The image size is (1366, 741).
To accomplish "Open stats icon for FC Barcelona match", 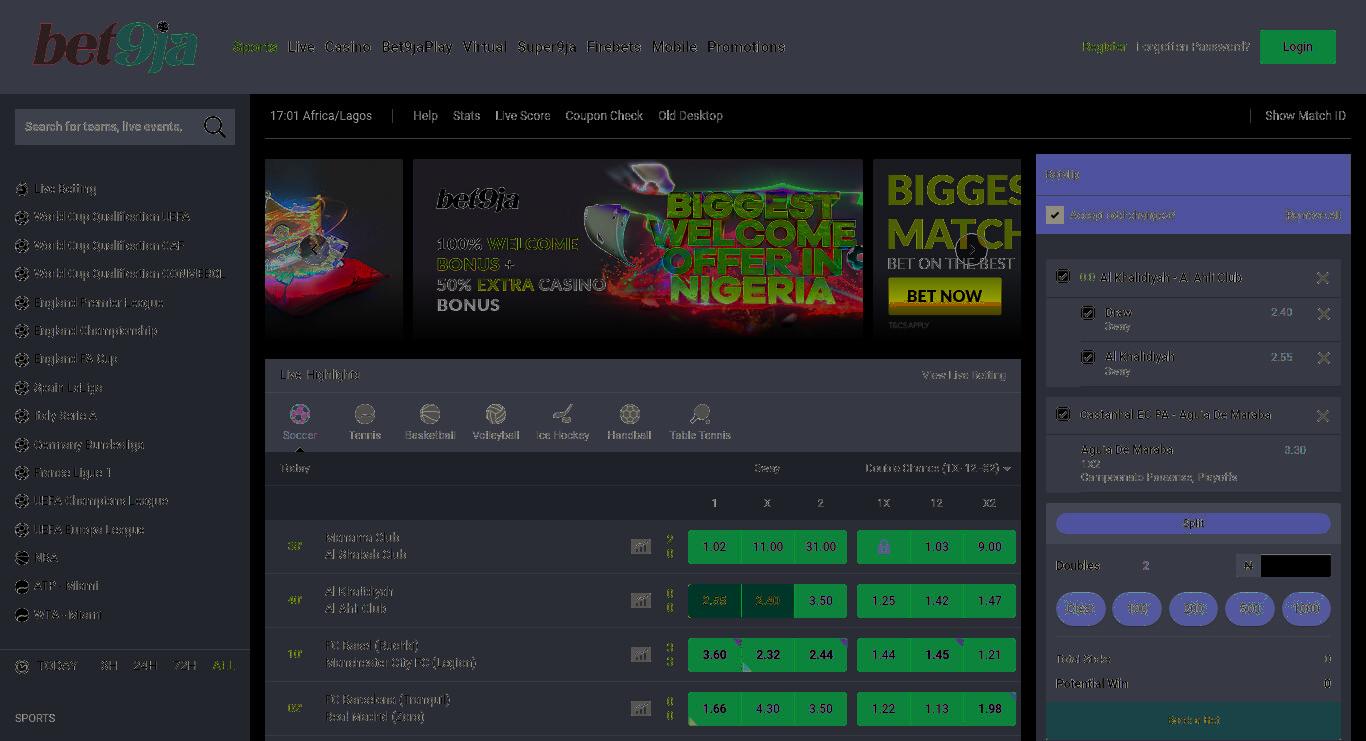I will tap(640, 708).
